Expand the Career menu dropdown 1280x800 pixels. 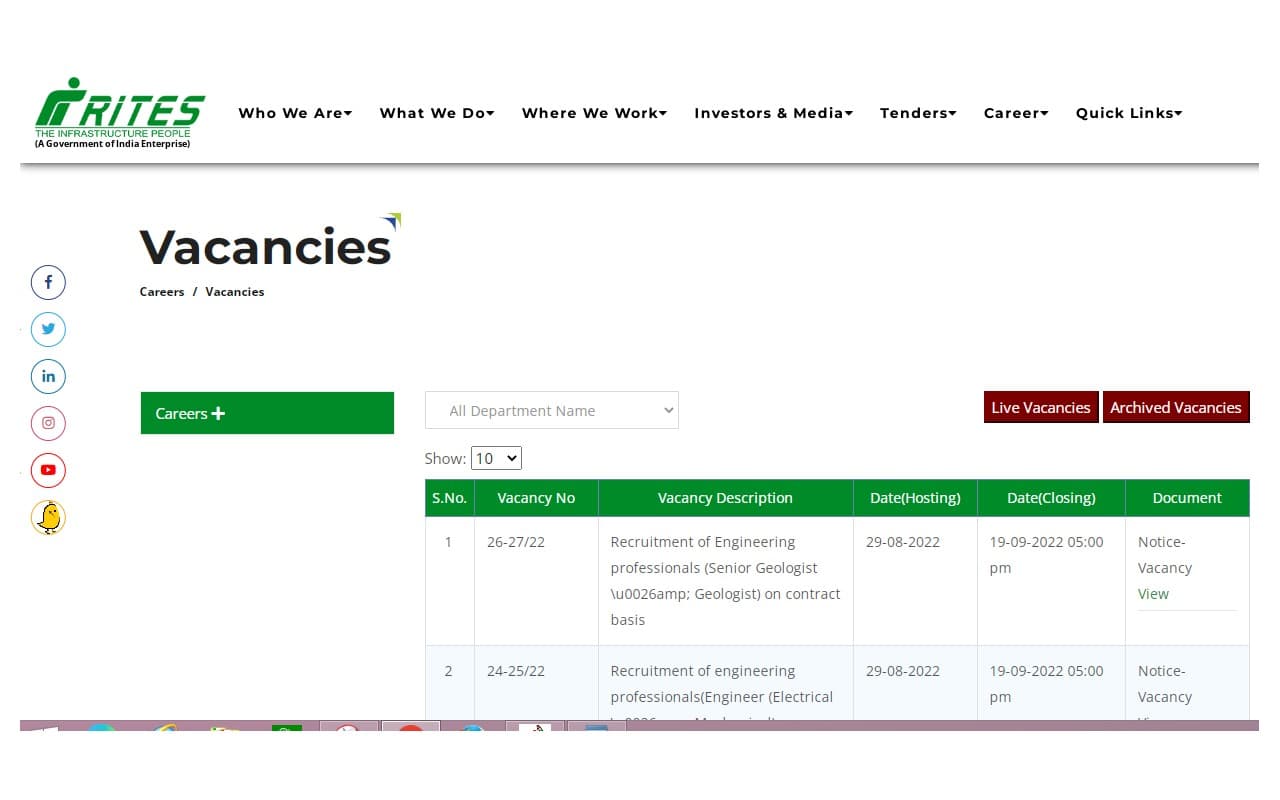pyautogui.click(x=1015, y=113)
